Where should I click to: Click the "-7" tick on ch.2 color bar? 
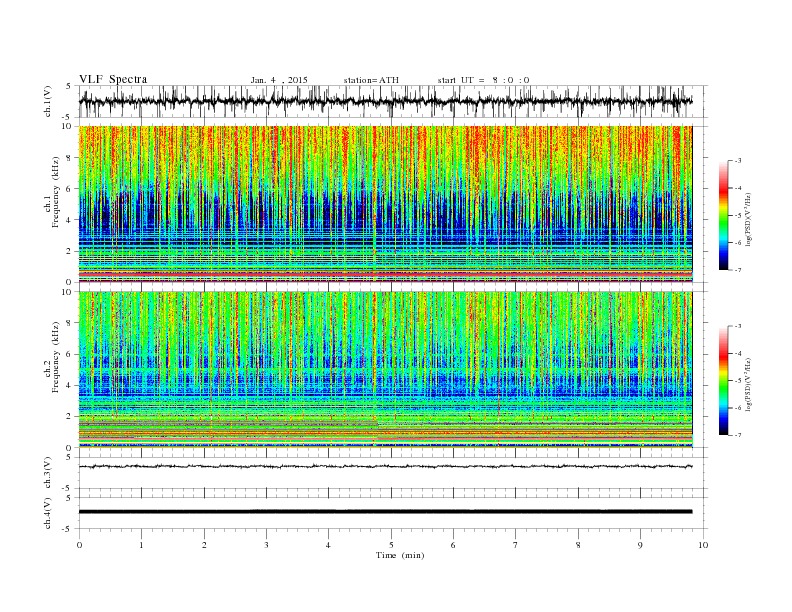pyautogui.click(x=738, y=435)
